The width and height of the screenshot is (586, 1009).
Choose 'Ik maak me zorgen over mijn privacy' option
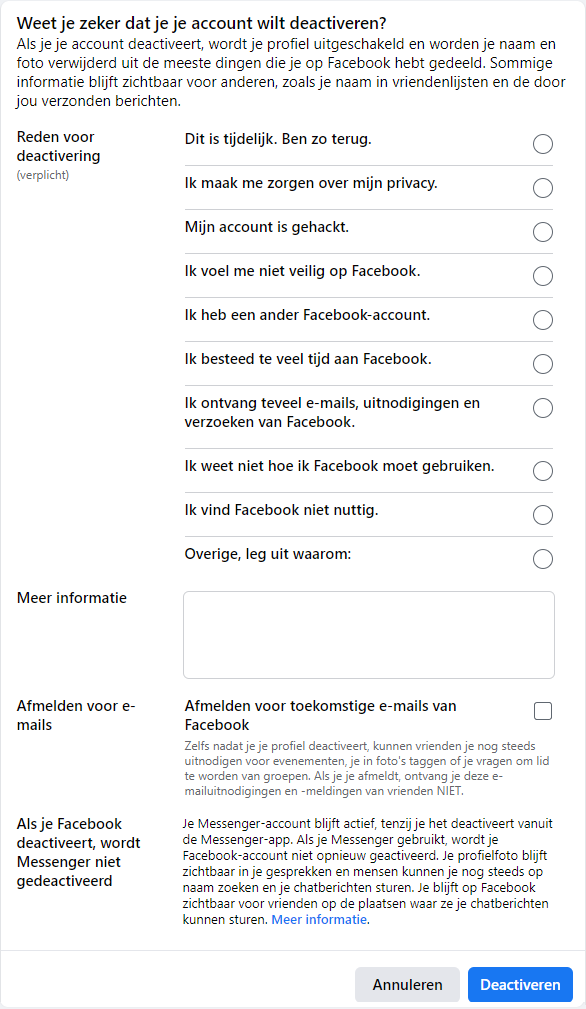(x=543, y=188)
